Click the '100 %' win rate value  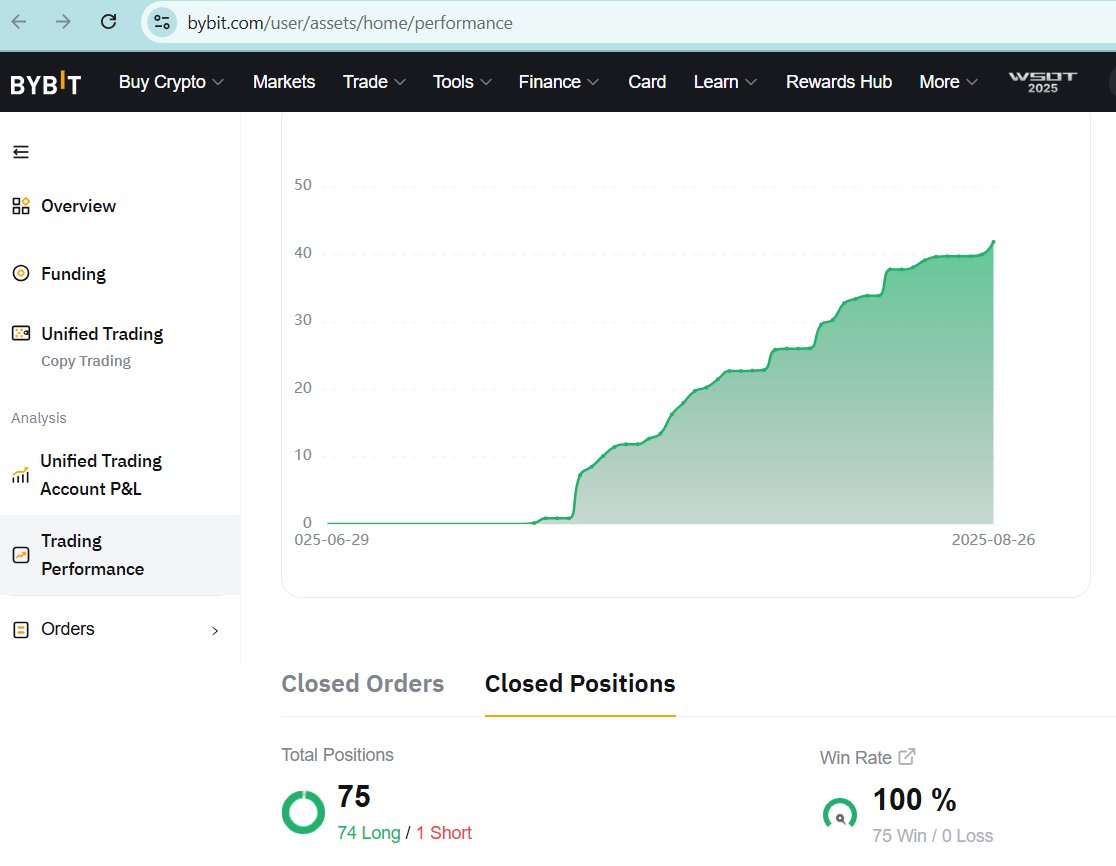915,799
